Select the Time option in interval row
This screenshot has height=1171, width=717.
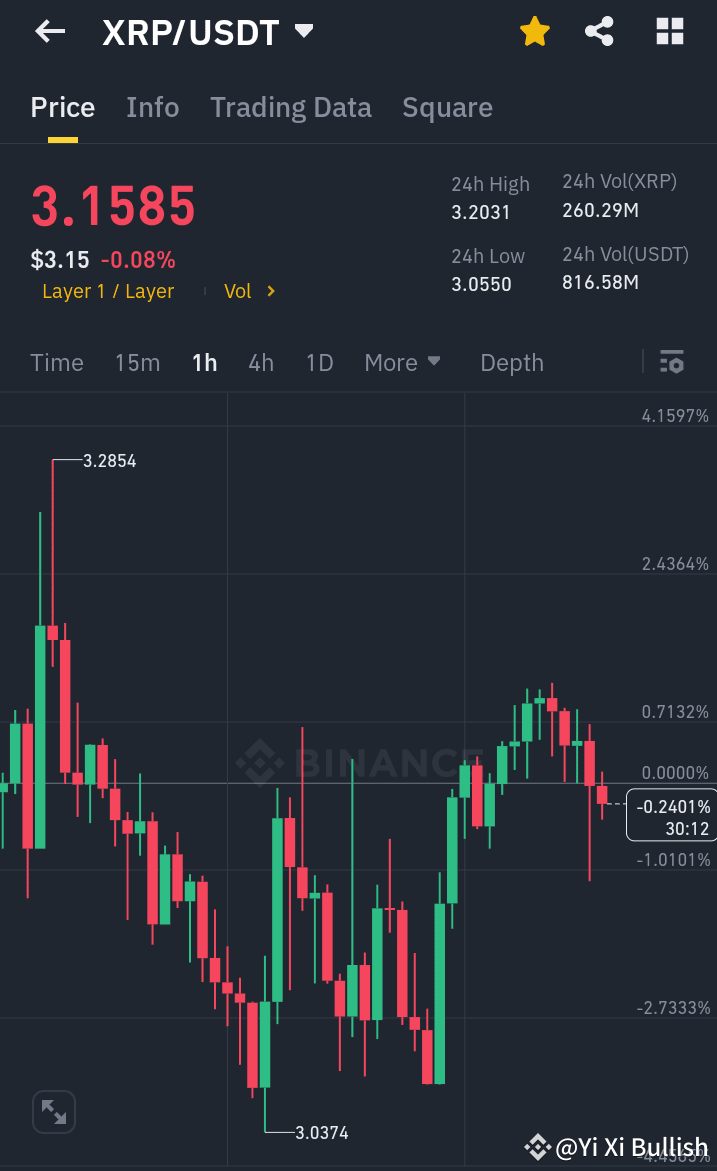(x=56, y=363)
